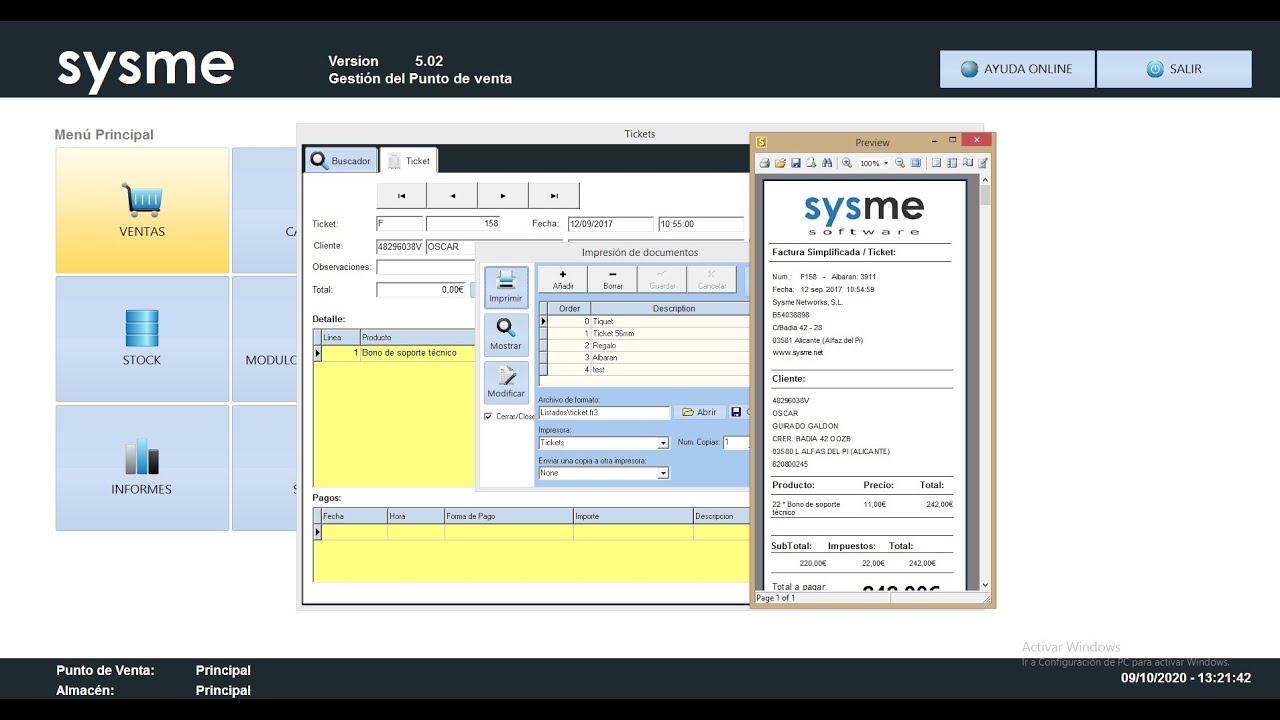Click the Total field showing 0,00€
This screenshot has height=720, width=1280.
[421, 289]
